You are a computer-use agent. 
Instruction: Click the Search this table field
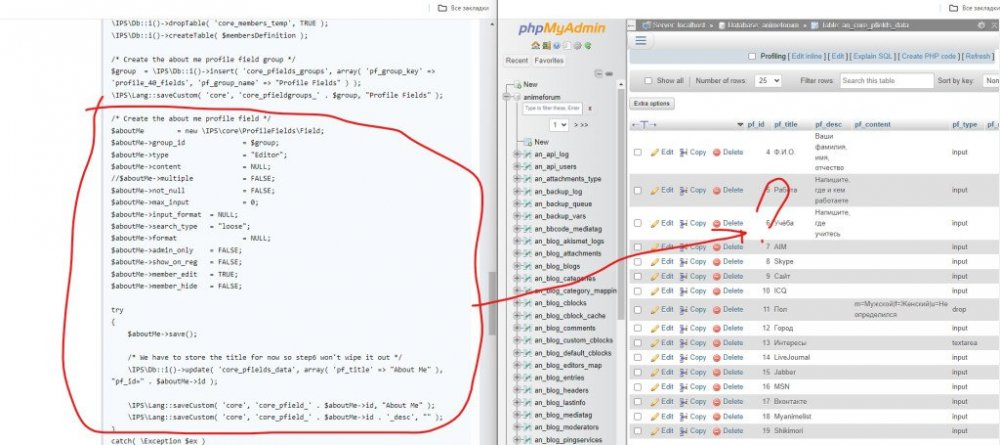pos(881,80)
